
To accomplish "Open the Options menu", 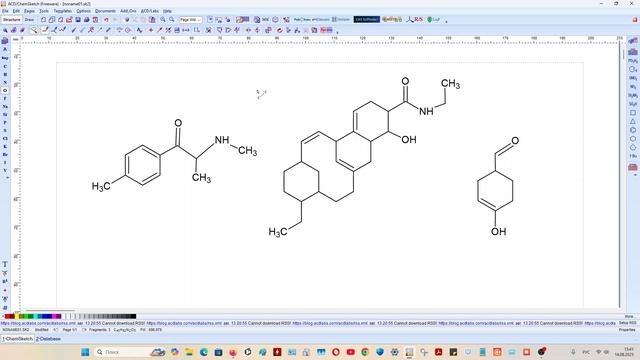I will click(x=84, y=11).
